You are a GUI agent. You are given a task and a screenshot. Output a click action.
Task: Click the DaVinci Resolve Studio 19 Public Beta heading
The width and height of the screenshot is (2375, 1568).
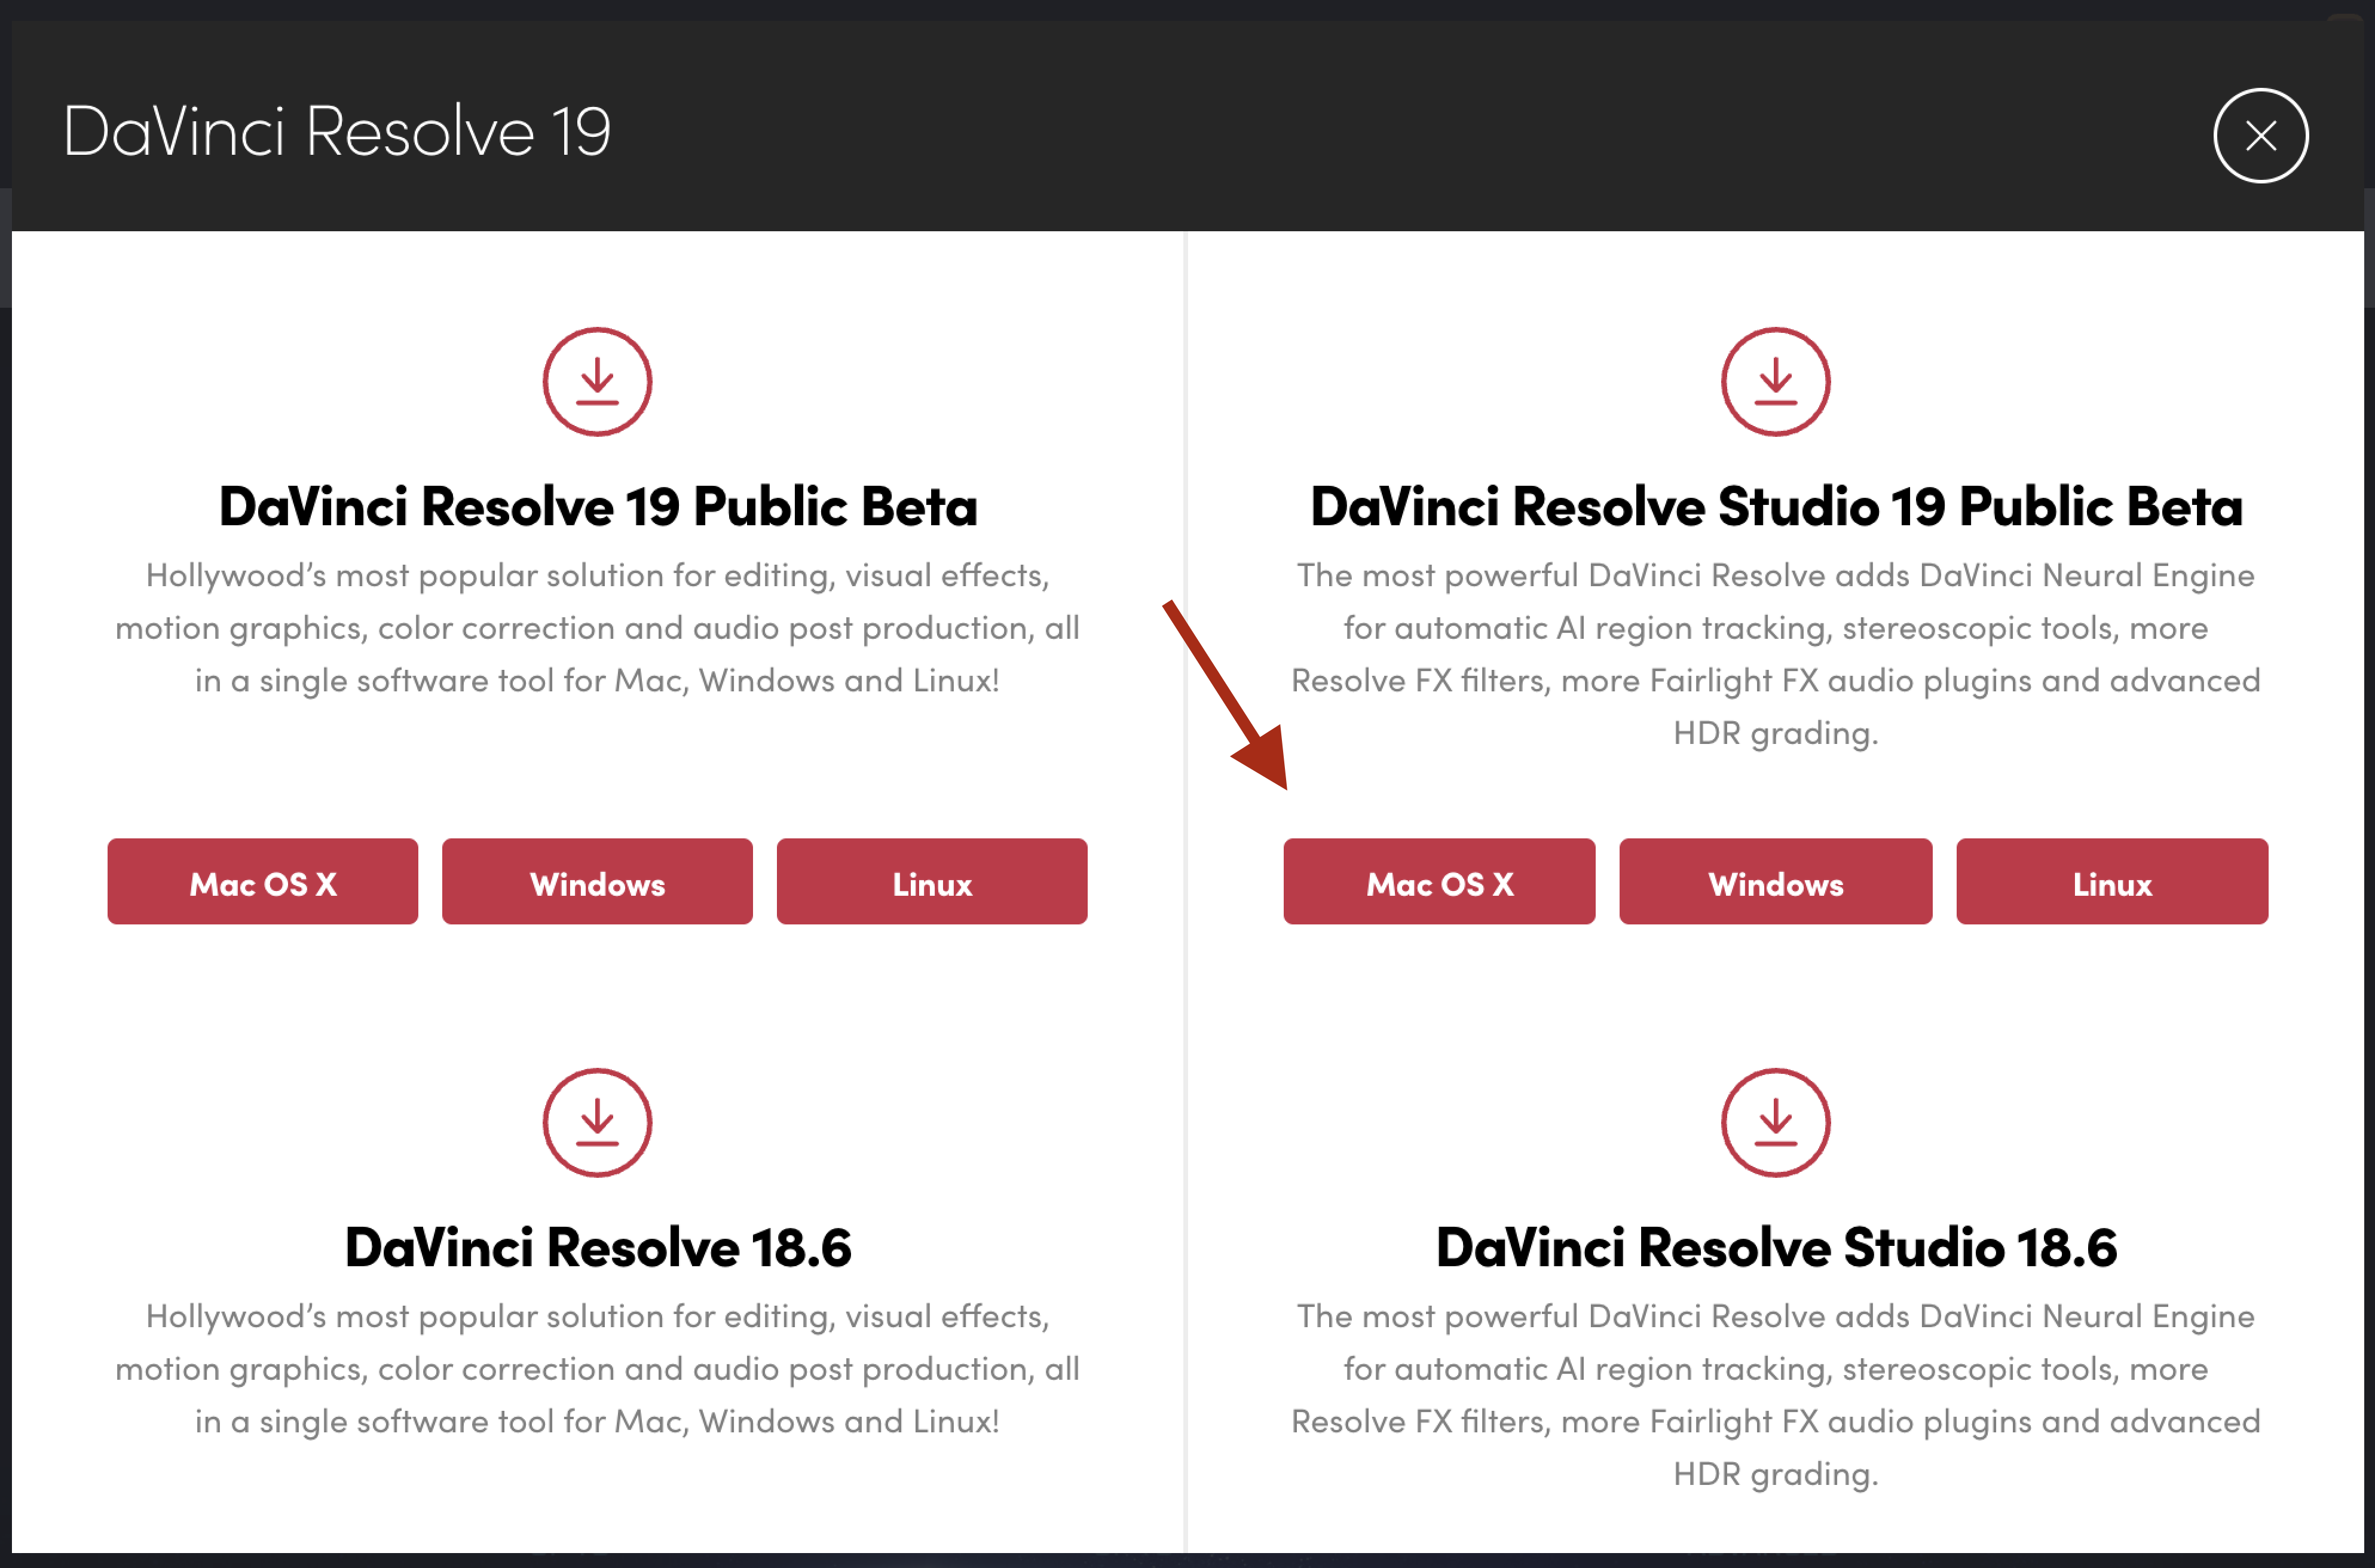pos(1776,506)
